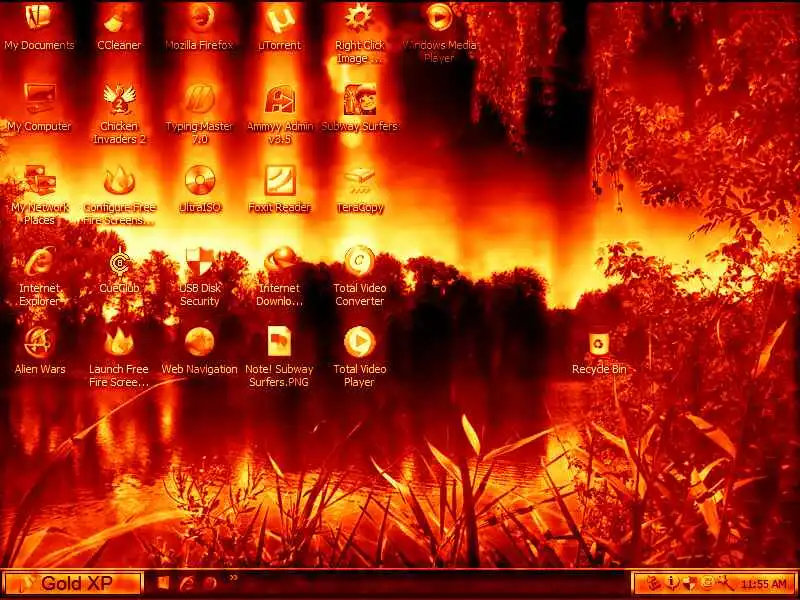
Task: Launch Foxit Reader from the desktop
Action: [280, 189]
